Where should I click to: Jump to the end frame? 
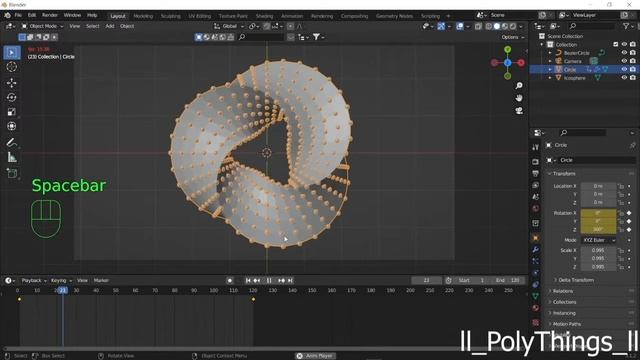point(290,280)
